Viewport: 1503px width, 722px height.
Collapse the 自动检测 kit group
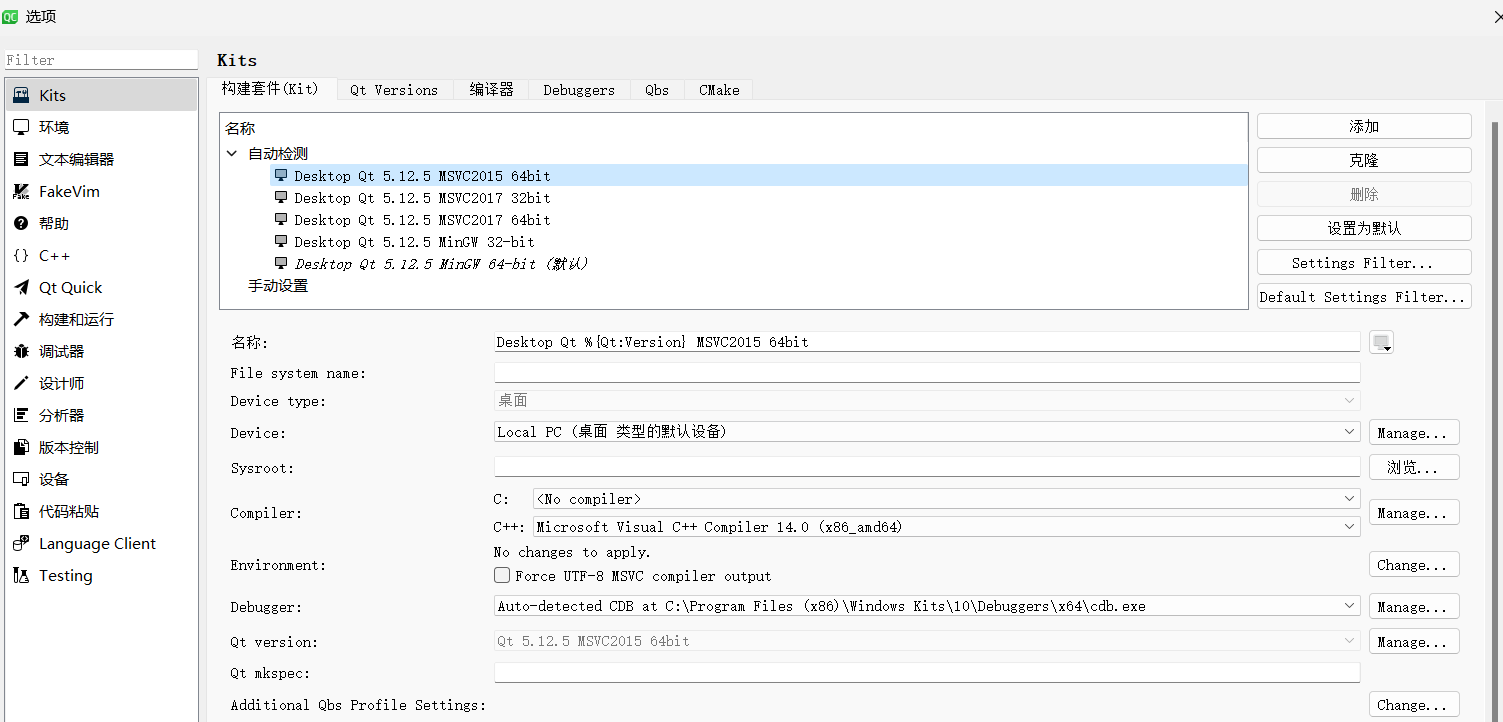232,154
